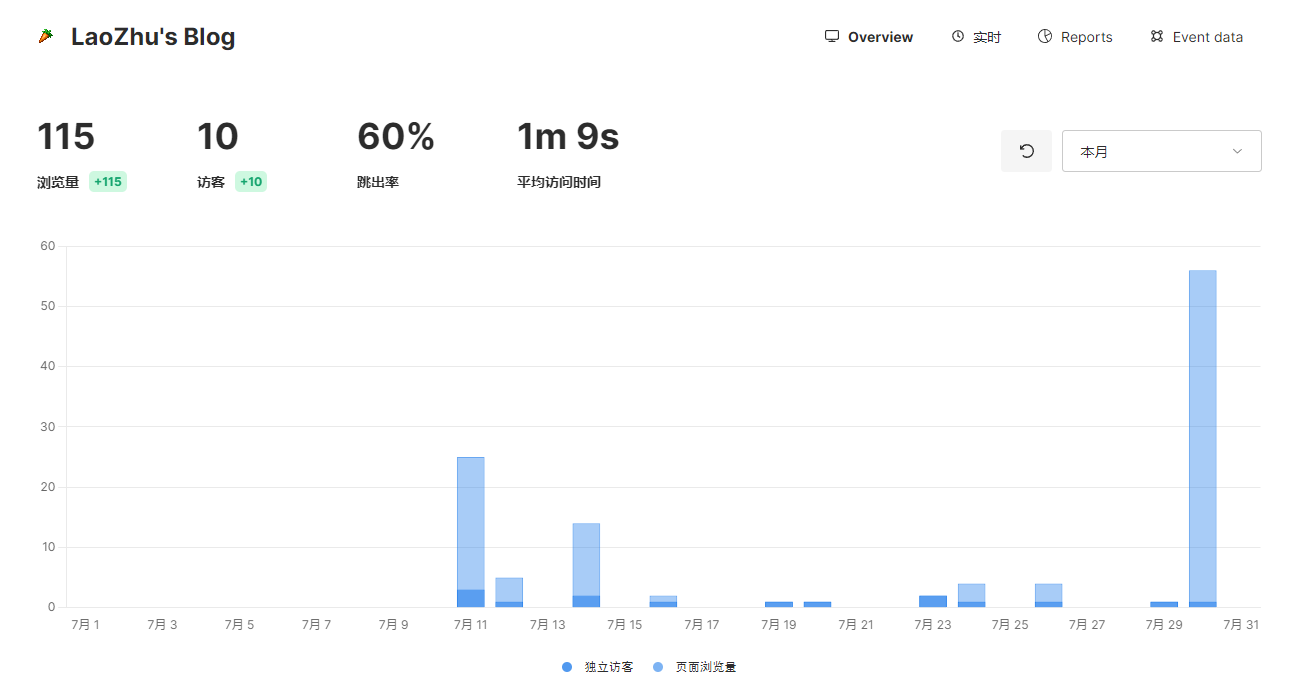The width and height of the screenshot is (1299, 689).
Task: Click the 7月 12 bar in chart
Action: click(x=509, y=592)
